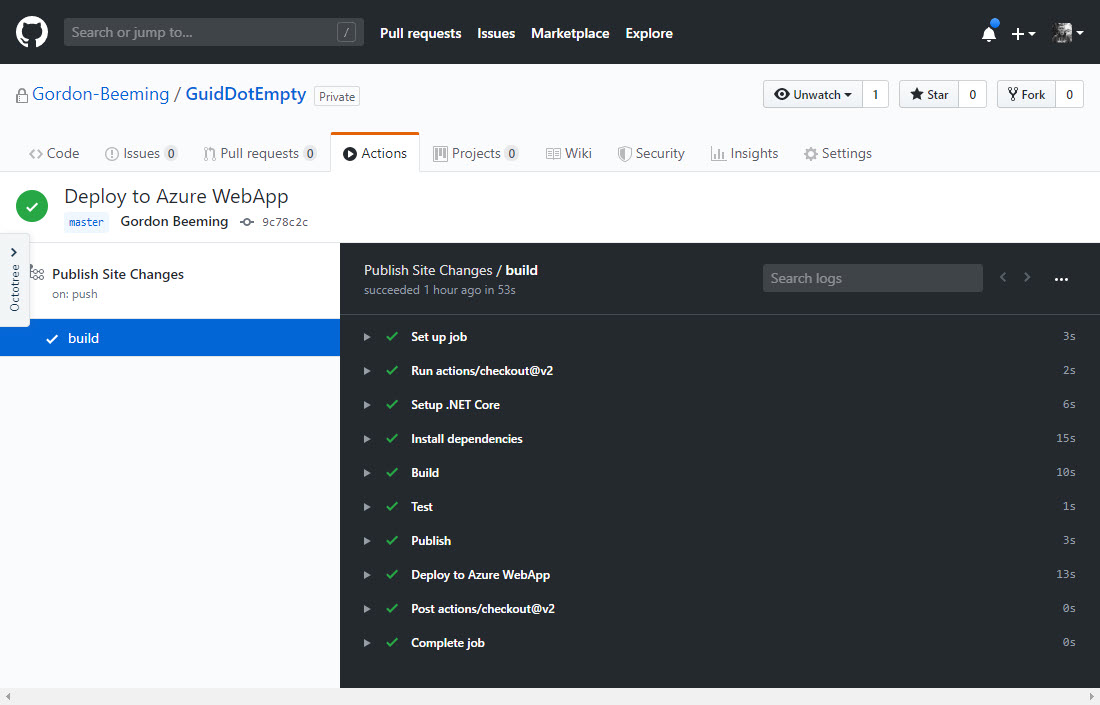Open the log options ellipsis menu
The width and height of the screenshot is (1100, 705).
1061,279
